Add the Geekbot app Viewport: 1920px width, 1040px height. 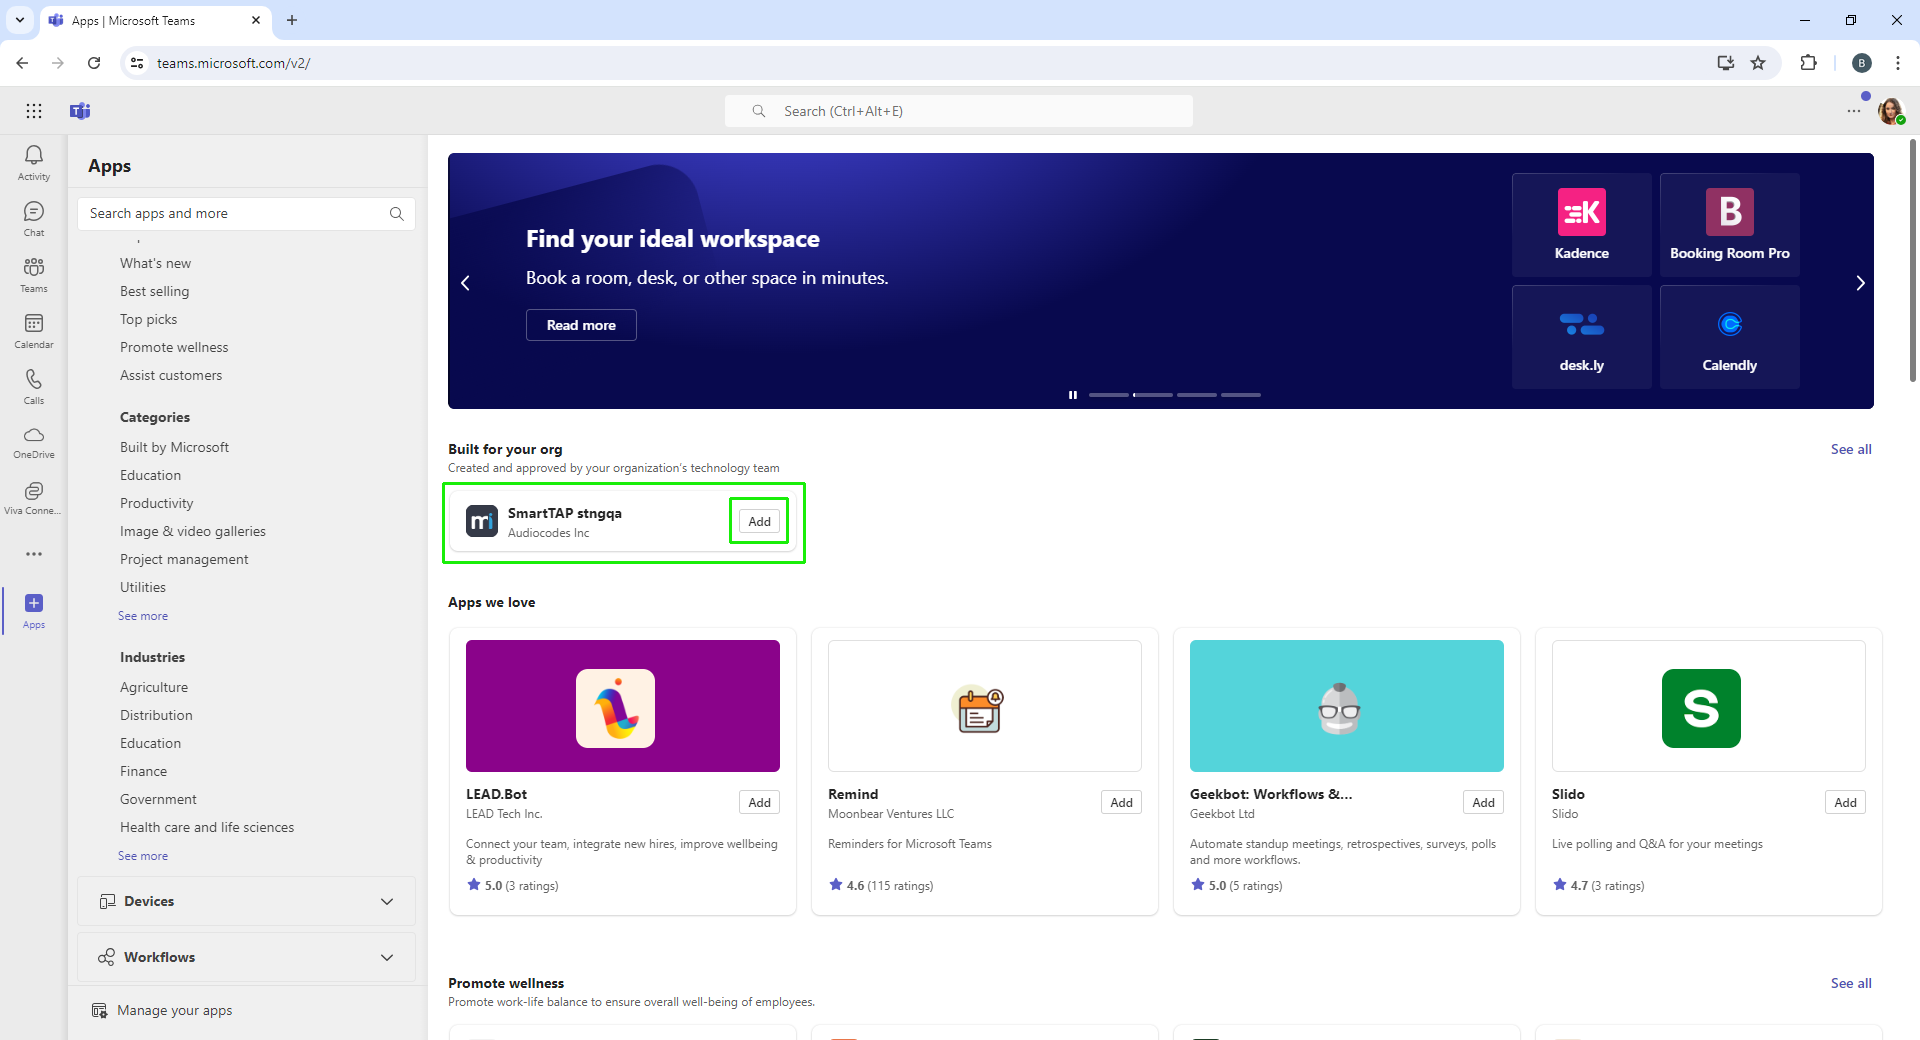(x=1483, y=802)
